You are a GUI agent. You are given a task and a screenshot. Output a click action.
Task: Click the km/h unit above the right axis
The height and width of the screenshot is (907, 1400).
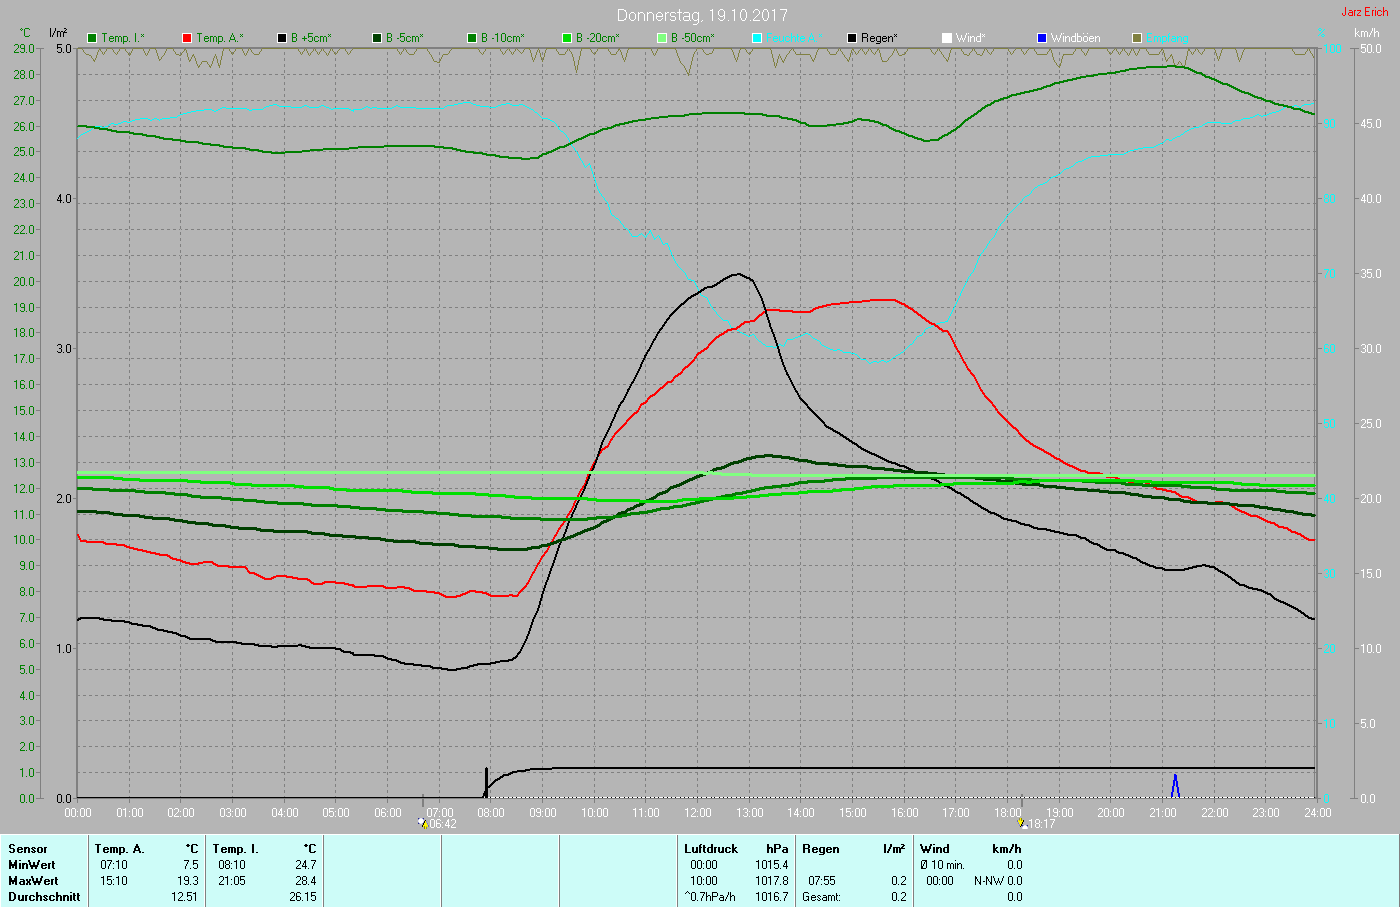point(1367,33)
